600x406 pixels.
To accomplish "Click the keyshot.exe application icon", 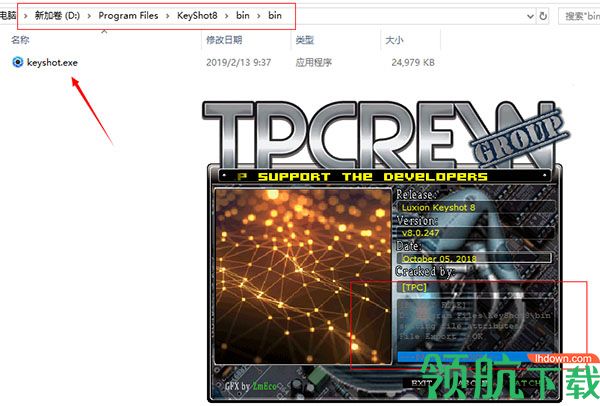I will 18,62.
